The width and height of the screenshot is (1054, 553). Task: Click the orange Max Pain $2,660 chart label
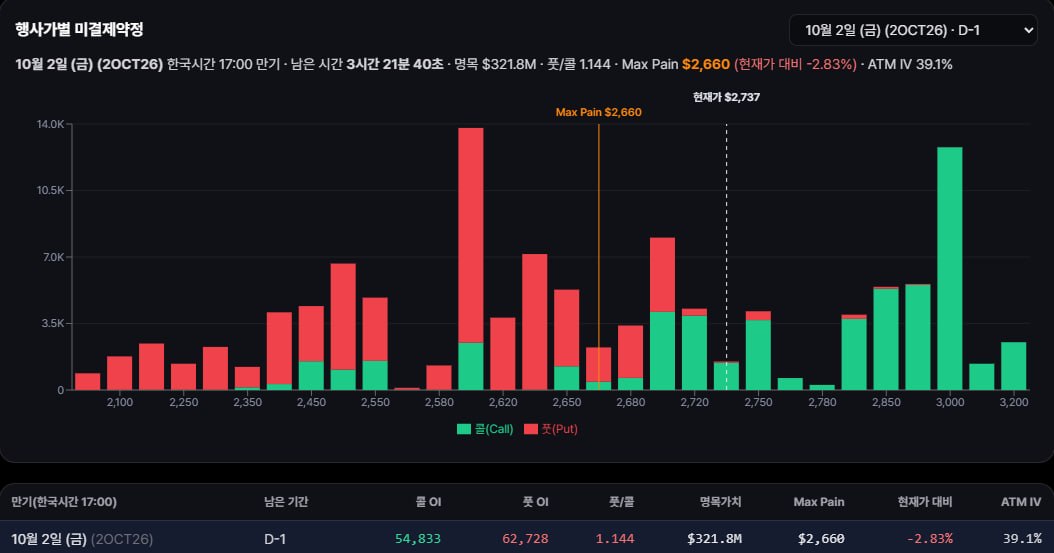point(598,112)
